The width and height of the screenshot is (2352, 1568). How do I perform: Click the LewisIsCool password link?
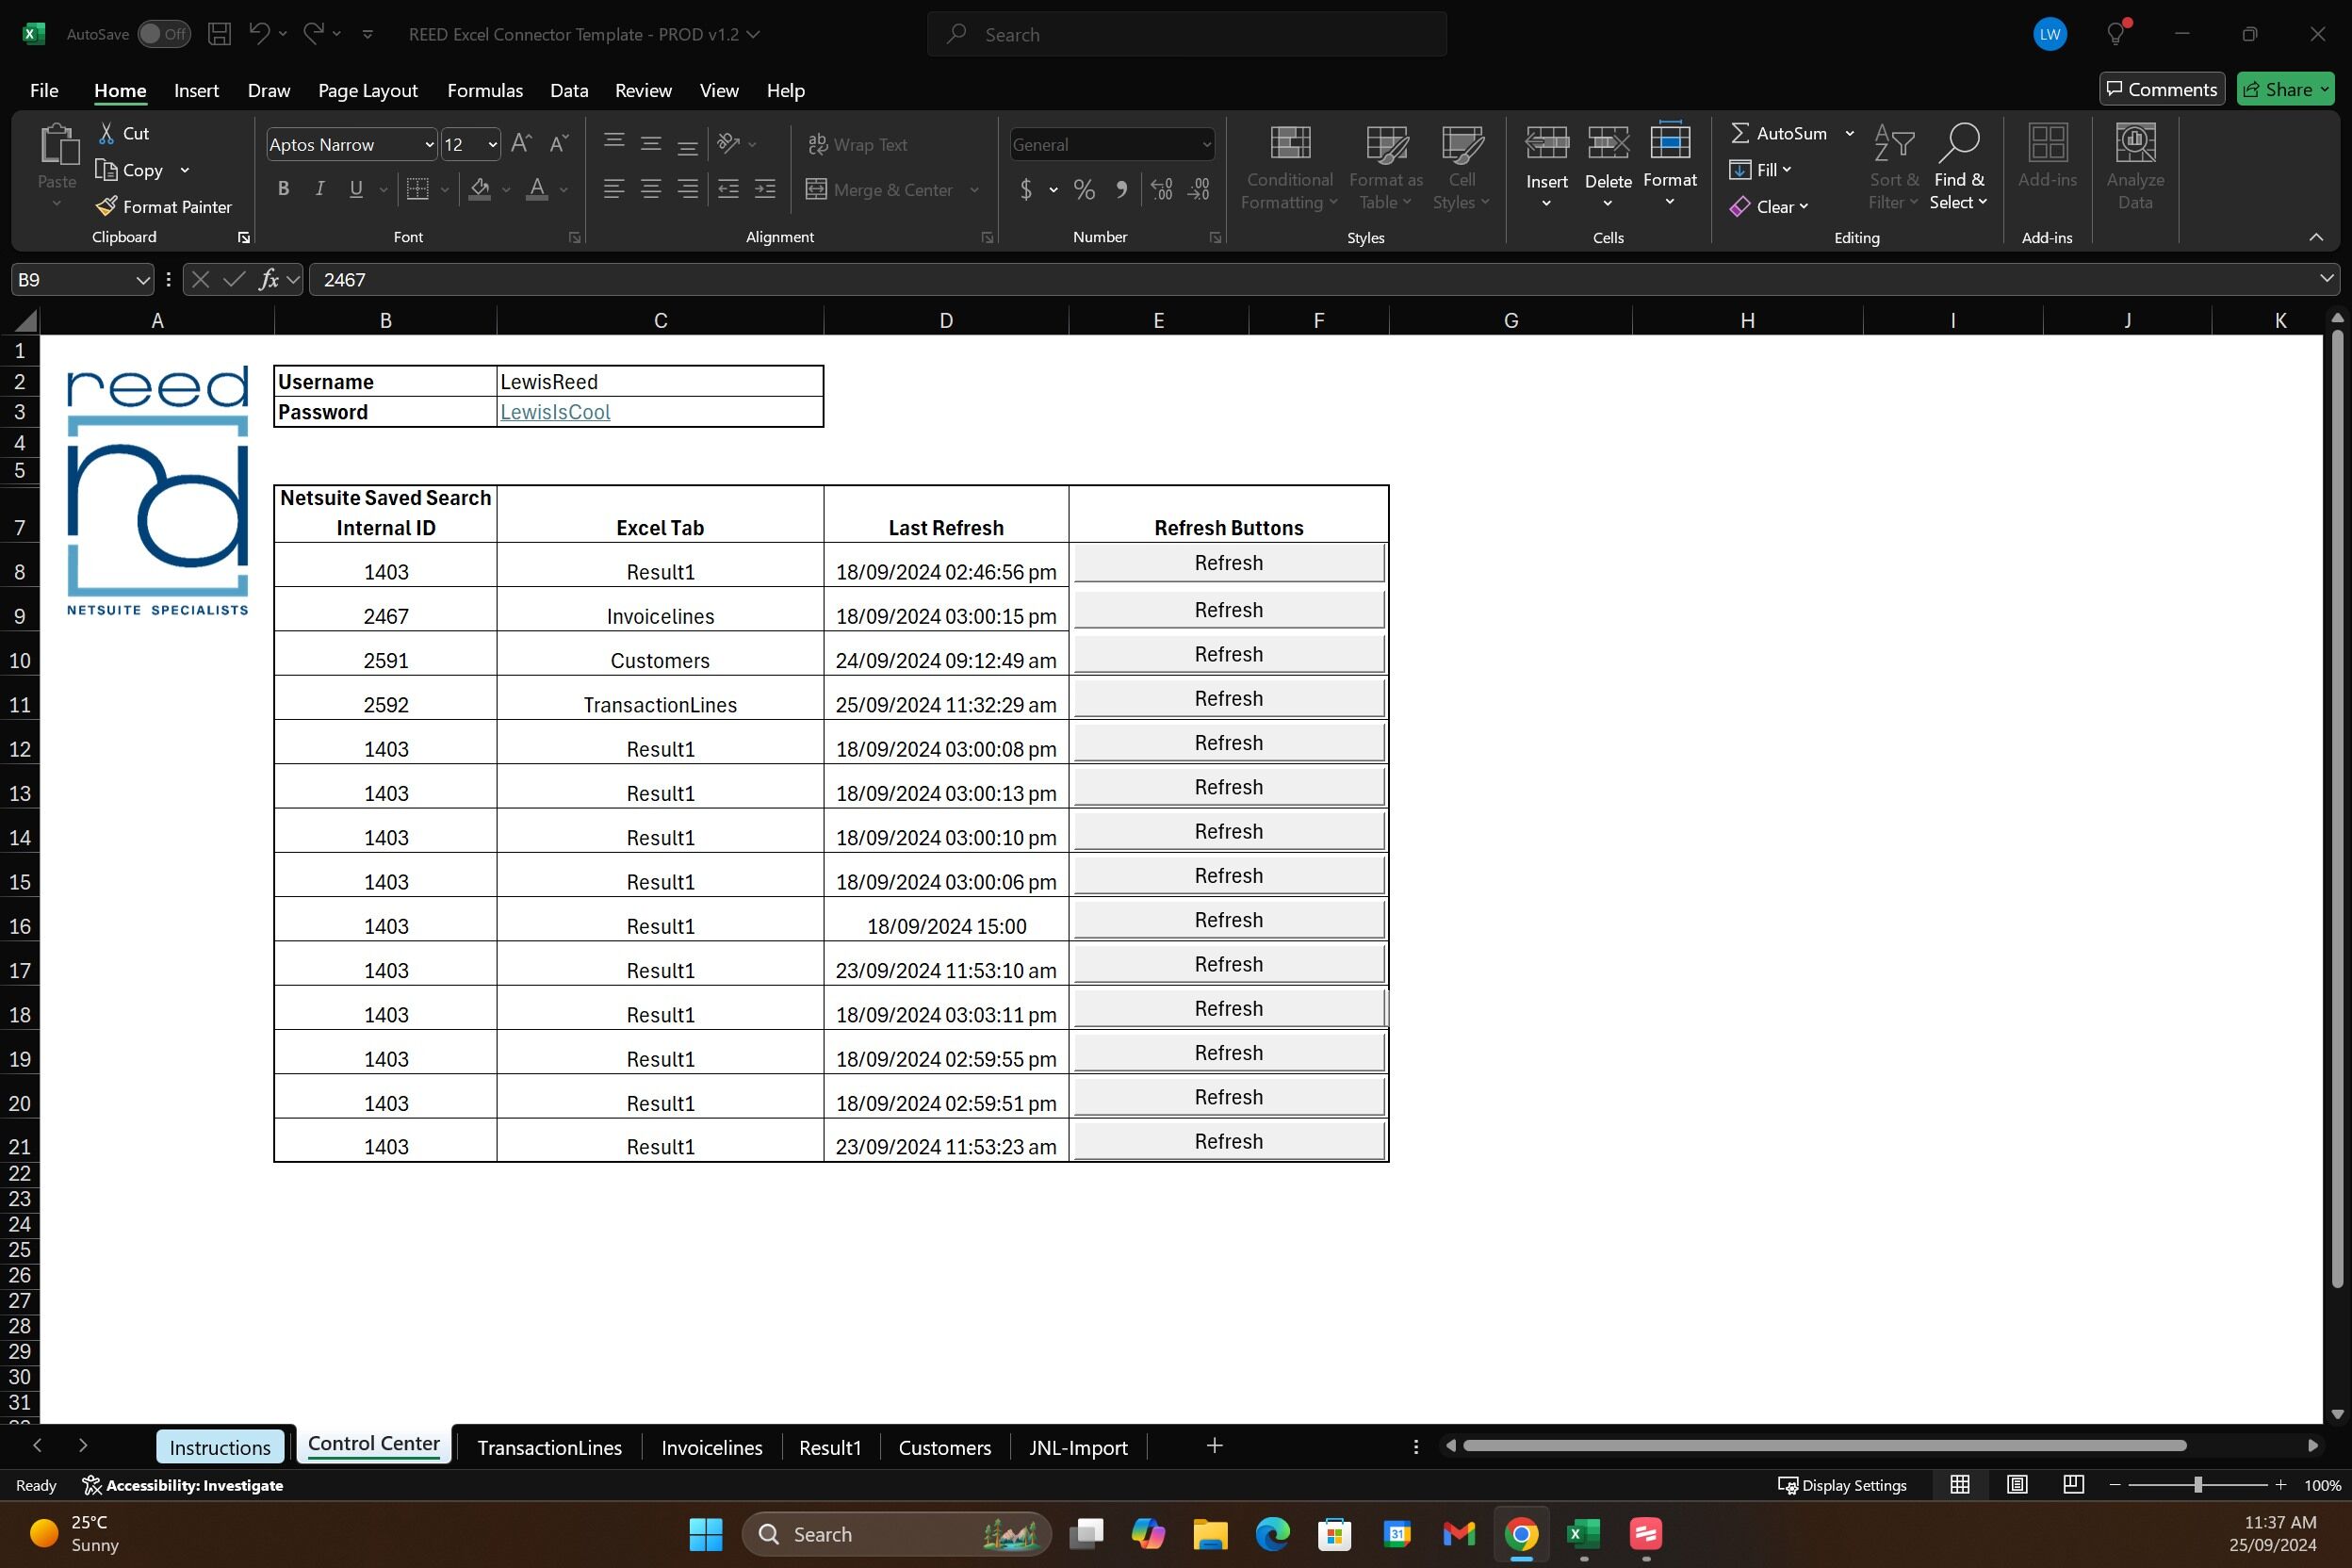click(555, 412)
